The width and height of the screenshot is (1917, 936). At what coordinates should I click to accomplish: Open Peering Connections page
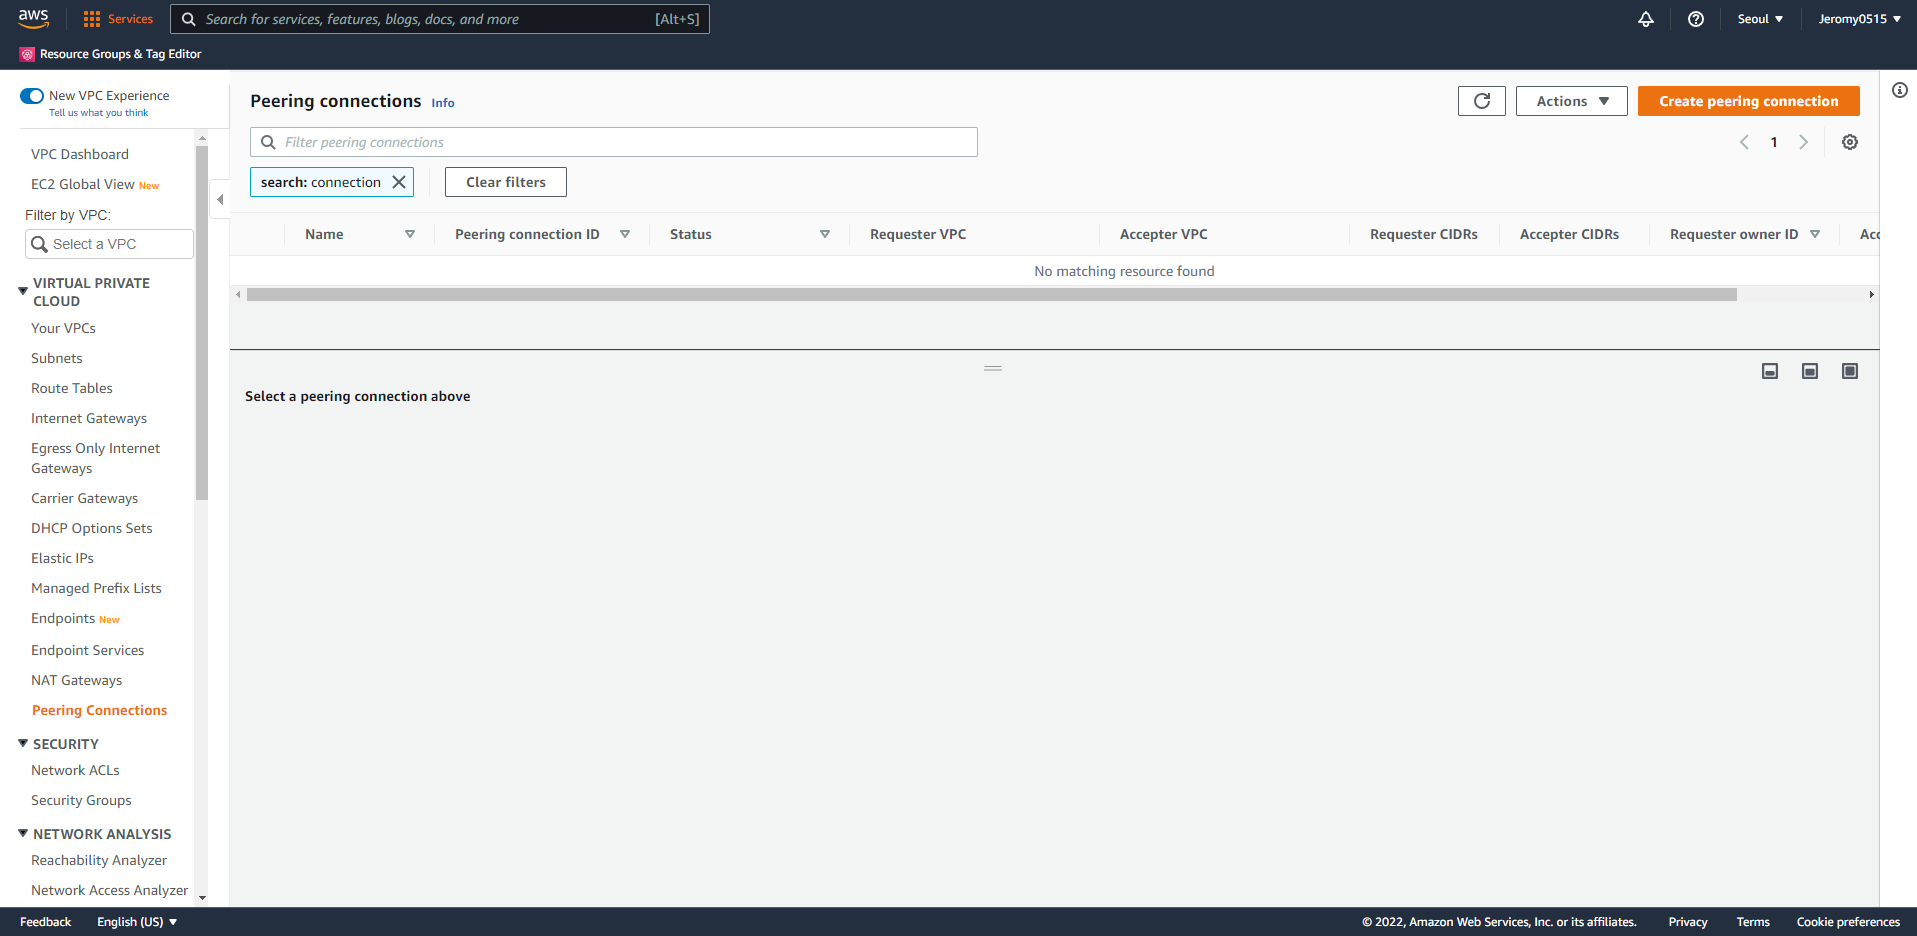99,710
